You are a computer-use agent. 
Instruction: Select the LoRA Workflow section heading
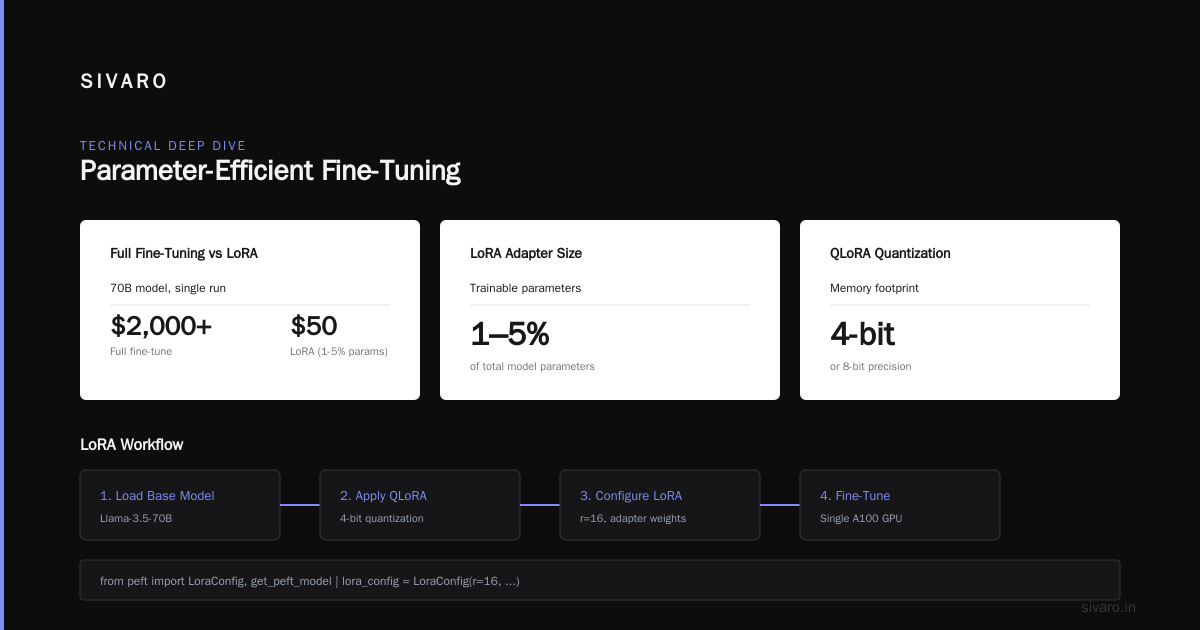[132, 445]
